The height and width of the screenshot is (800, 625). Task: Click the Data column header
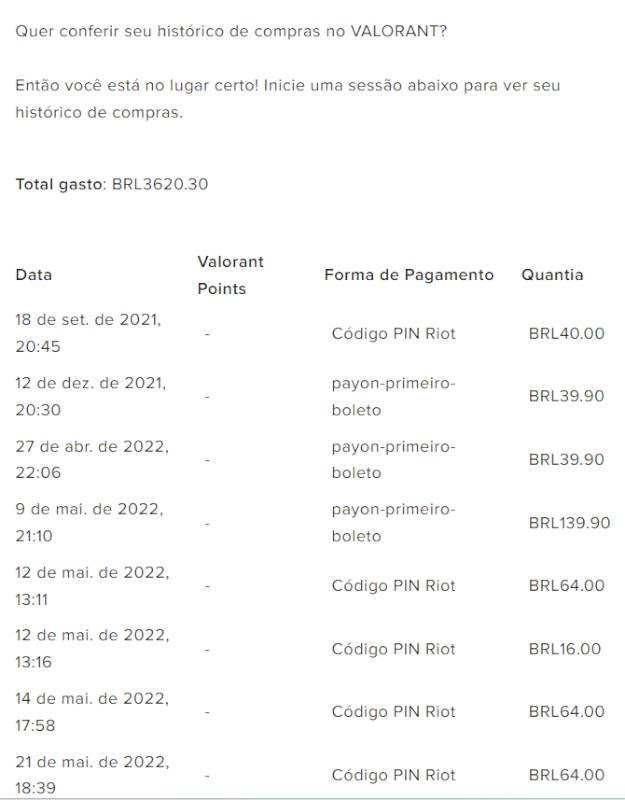click(34, 275)
